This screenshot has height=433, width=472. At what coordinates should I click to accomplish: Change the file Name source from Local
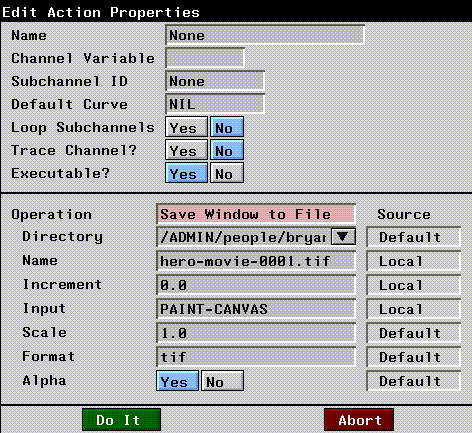pyautogui.click(x=414, y=261)
